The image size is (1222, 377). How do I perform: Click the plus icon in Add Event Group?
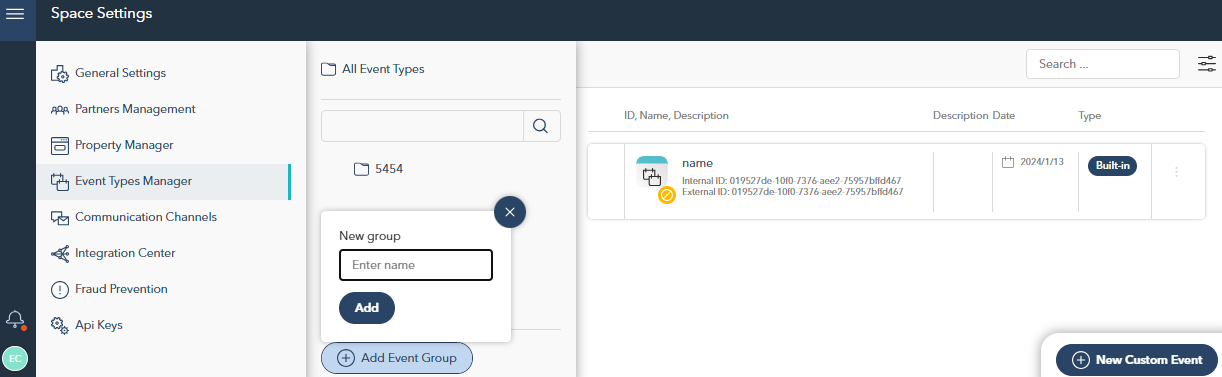346,358
